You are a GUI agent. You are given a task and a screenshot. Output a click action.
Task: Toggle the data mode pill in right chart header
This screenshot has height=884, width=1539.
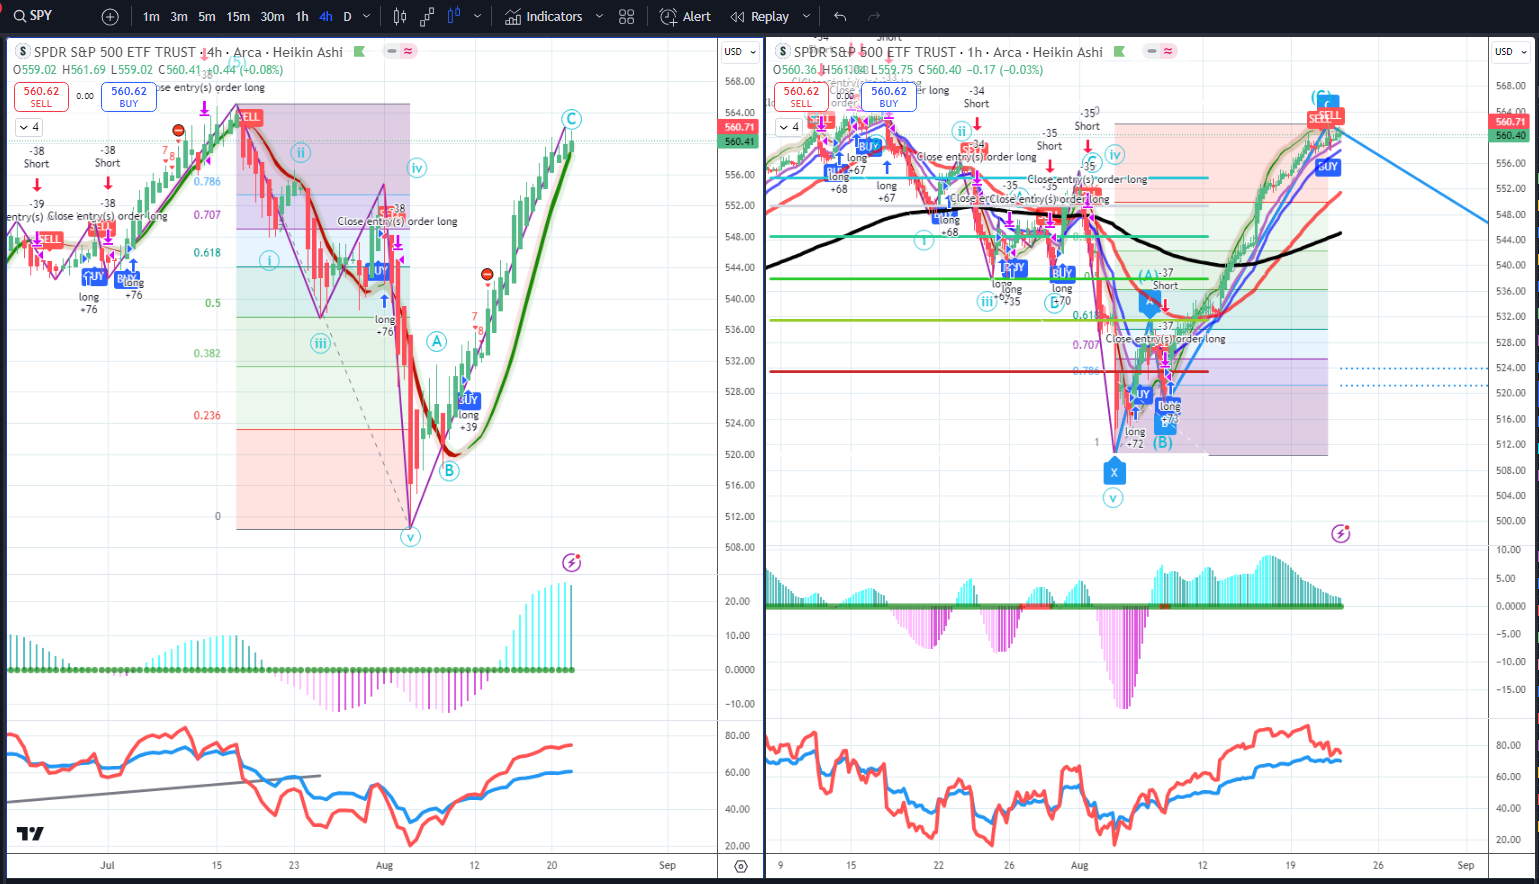click(1160, 51)
